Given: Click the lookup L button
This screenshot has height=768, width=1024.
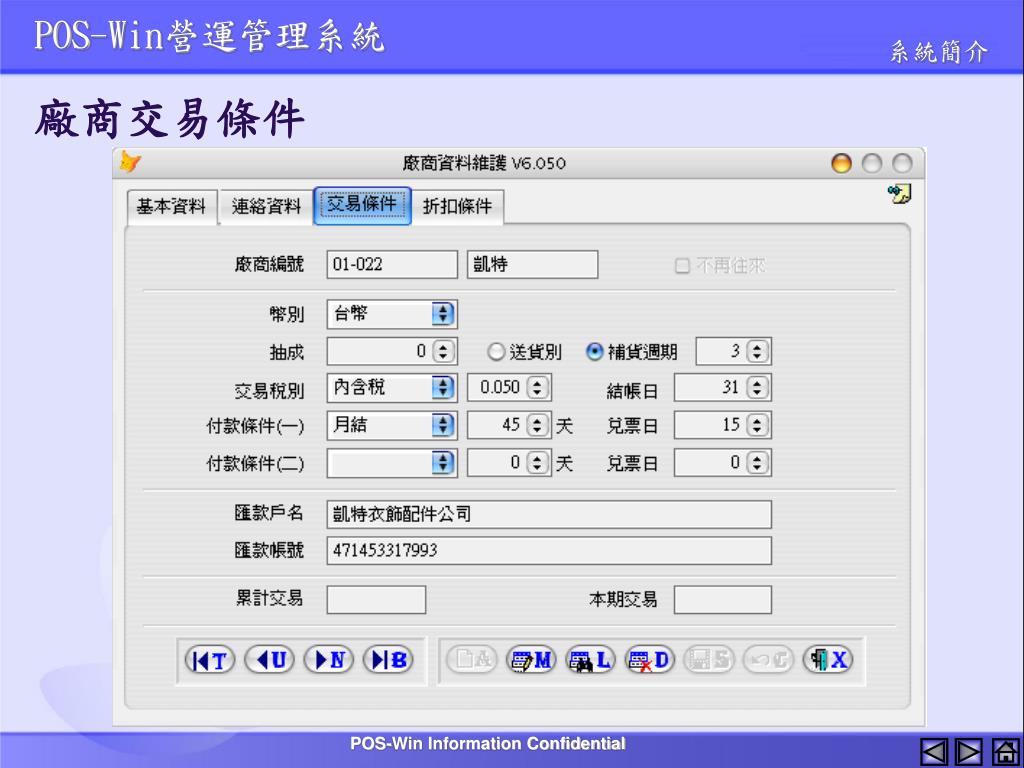Looking at the screenshot, I should pyautogui.click(x=590, y=660).
